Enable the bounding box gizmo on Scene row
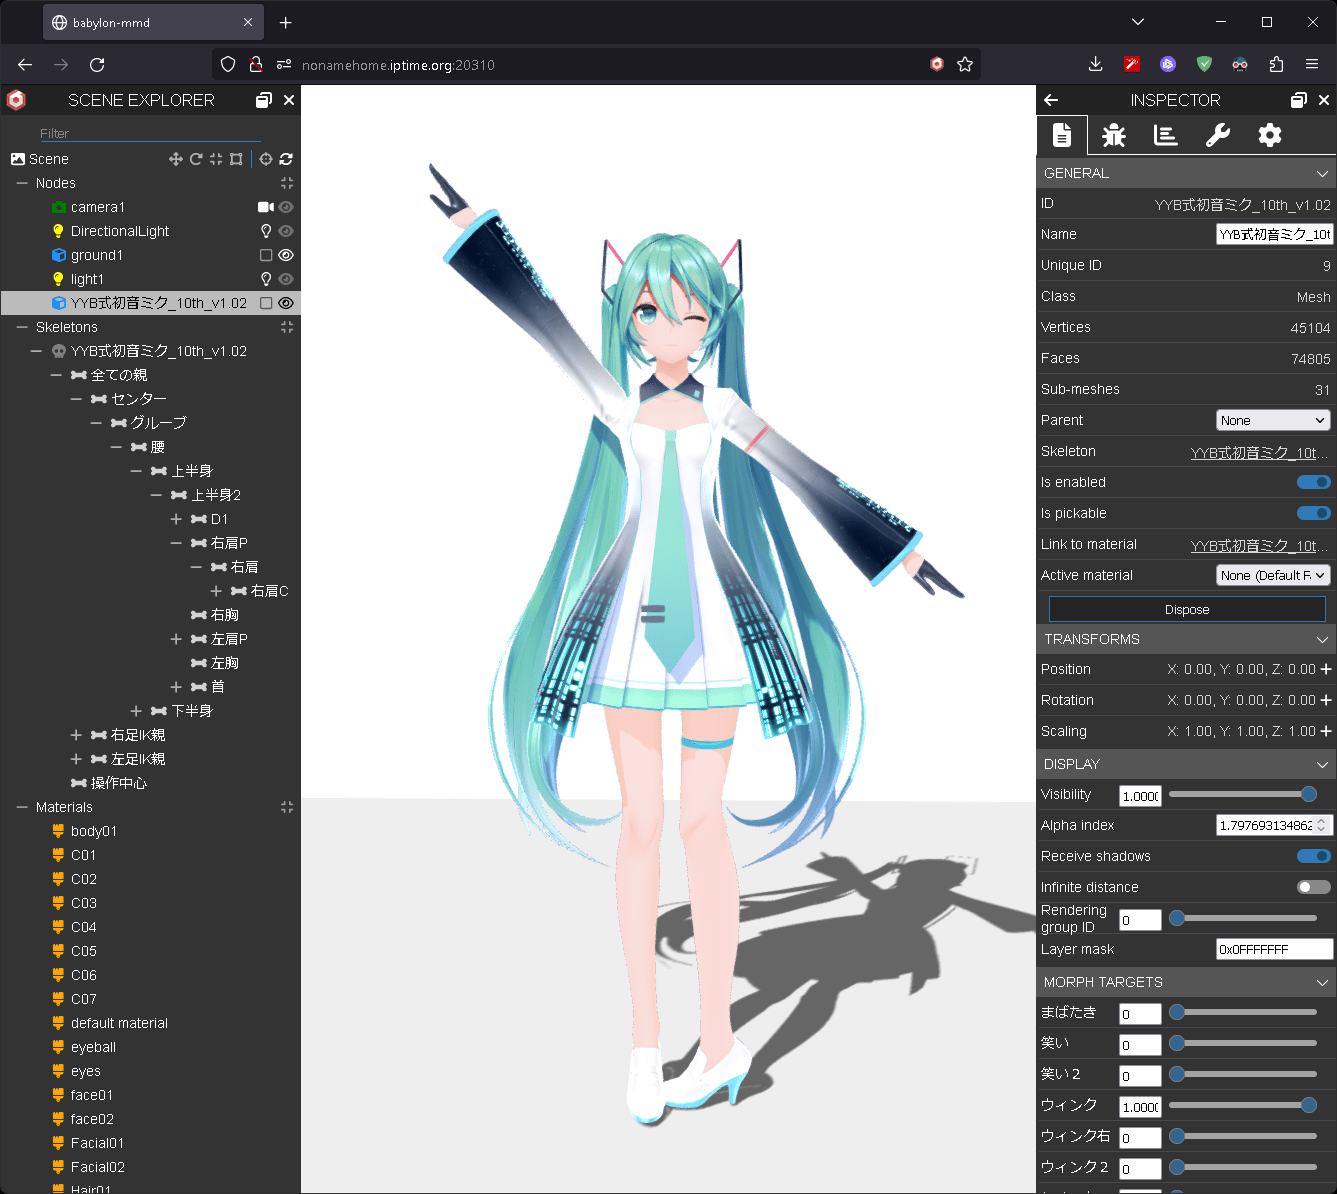The width and height of the screenshot is (1337, 1194). (x=236, y=159)
